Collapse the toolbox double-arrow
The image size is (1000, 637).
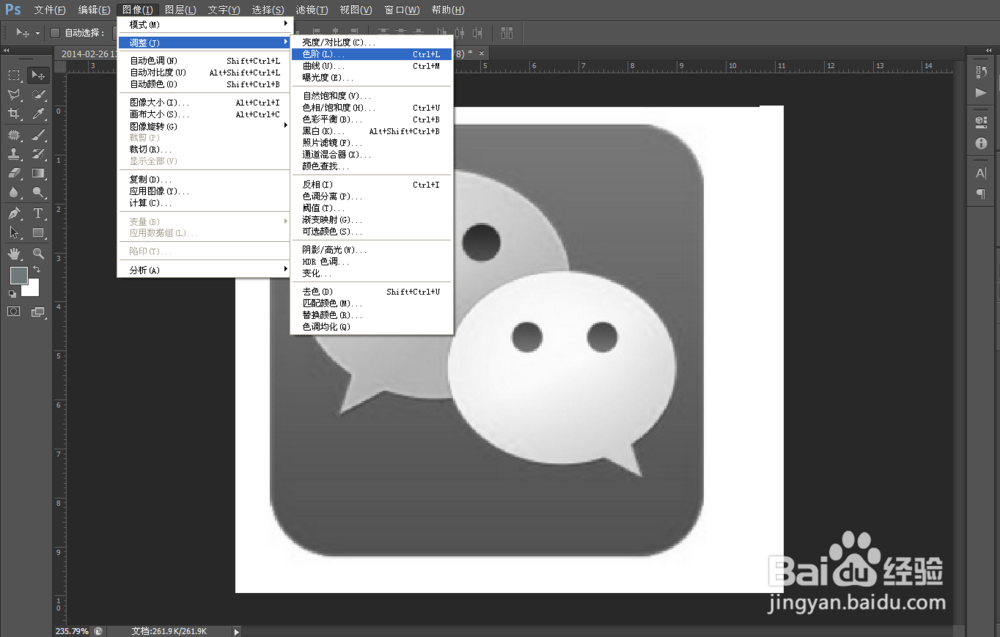point(6,50)
